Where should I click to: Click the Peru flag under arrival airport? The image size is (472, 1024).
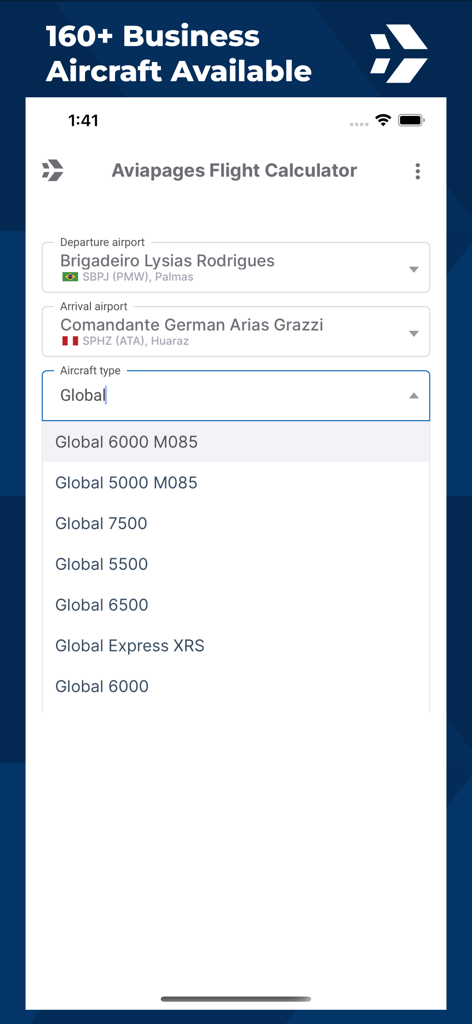pyautogui.click(x=70, y=341)
